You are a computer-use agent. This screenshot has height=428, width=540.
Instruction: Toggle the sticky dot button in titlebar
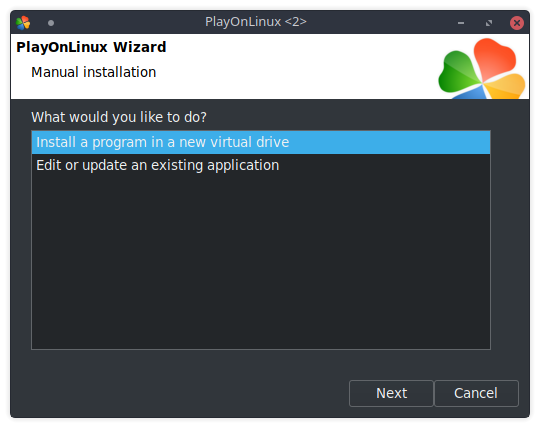click(x=51, y=23)
